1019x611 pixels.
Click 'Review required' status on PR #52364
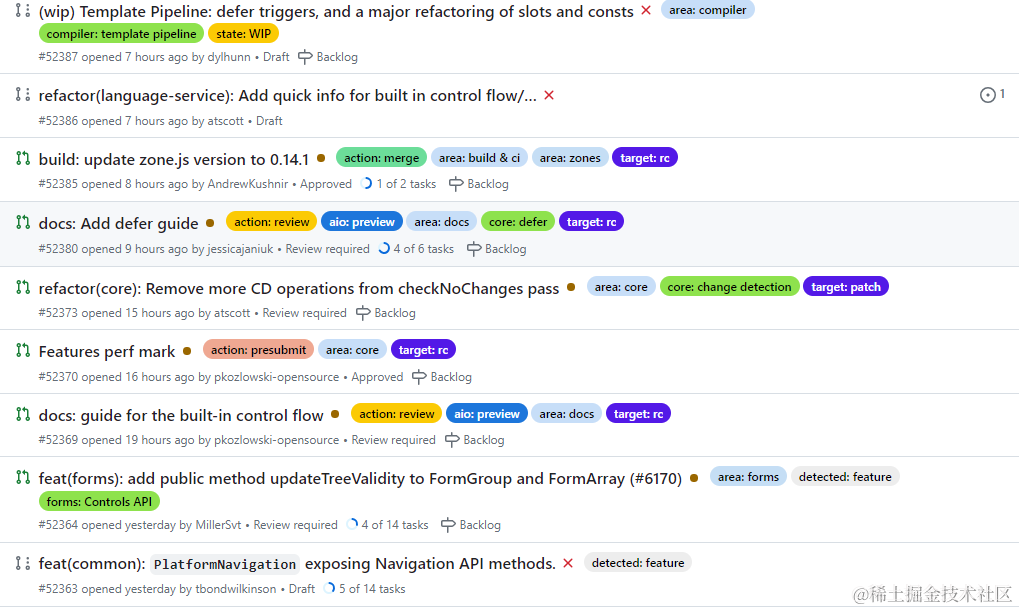click(296, 525)
